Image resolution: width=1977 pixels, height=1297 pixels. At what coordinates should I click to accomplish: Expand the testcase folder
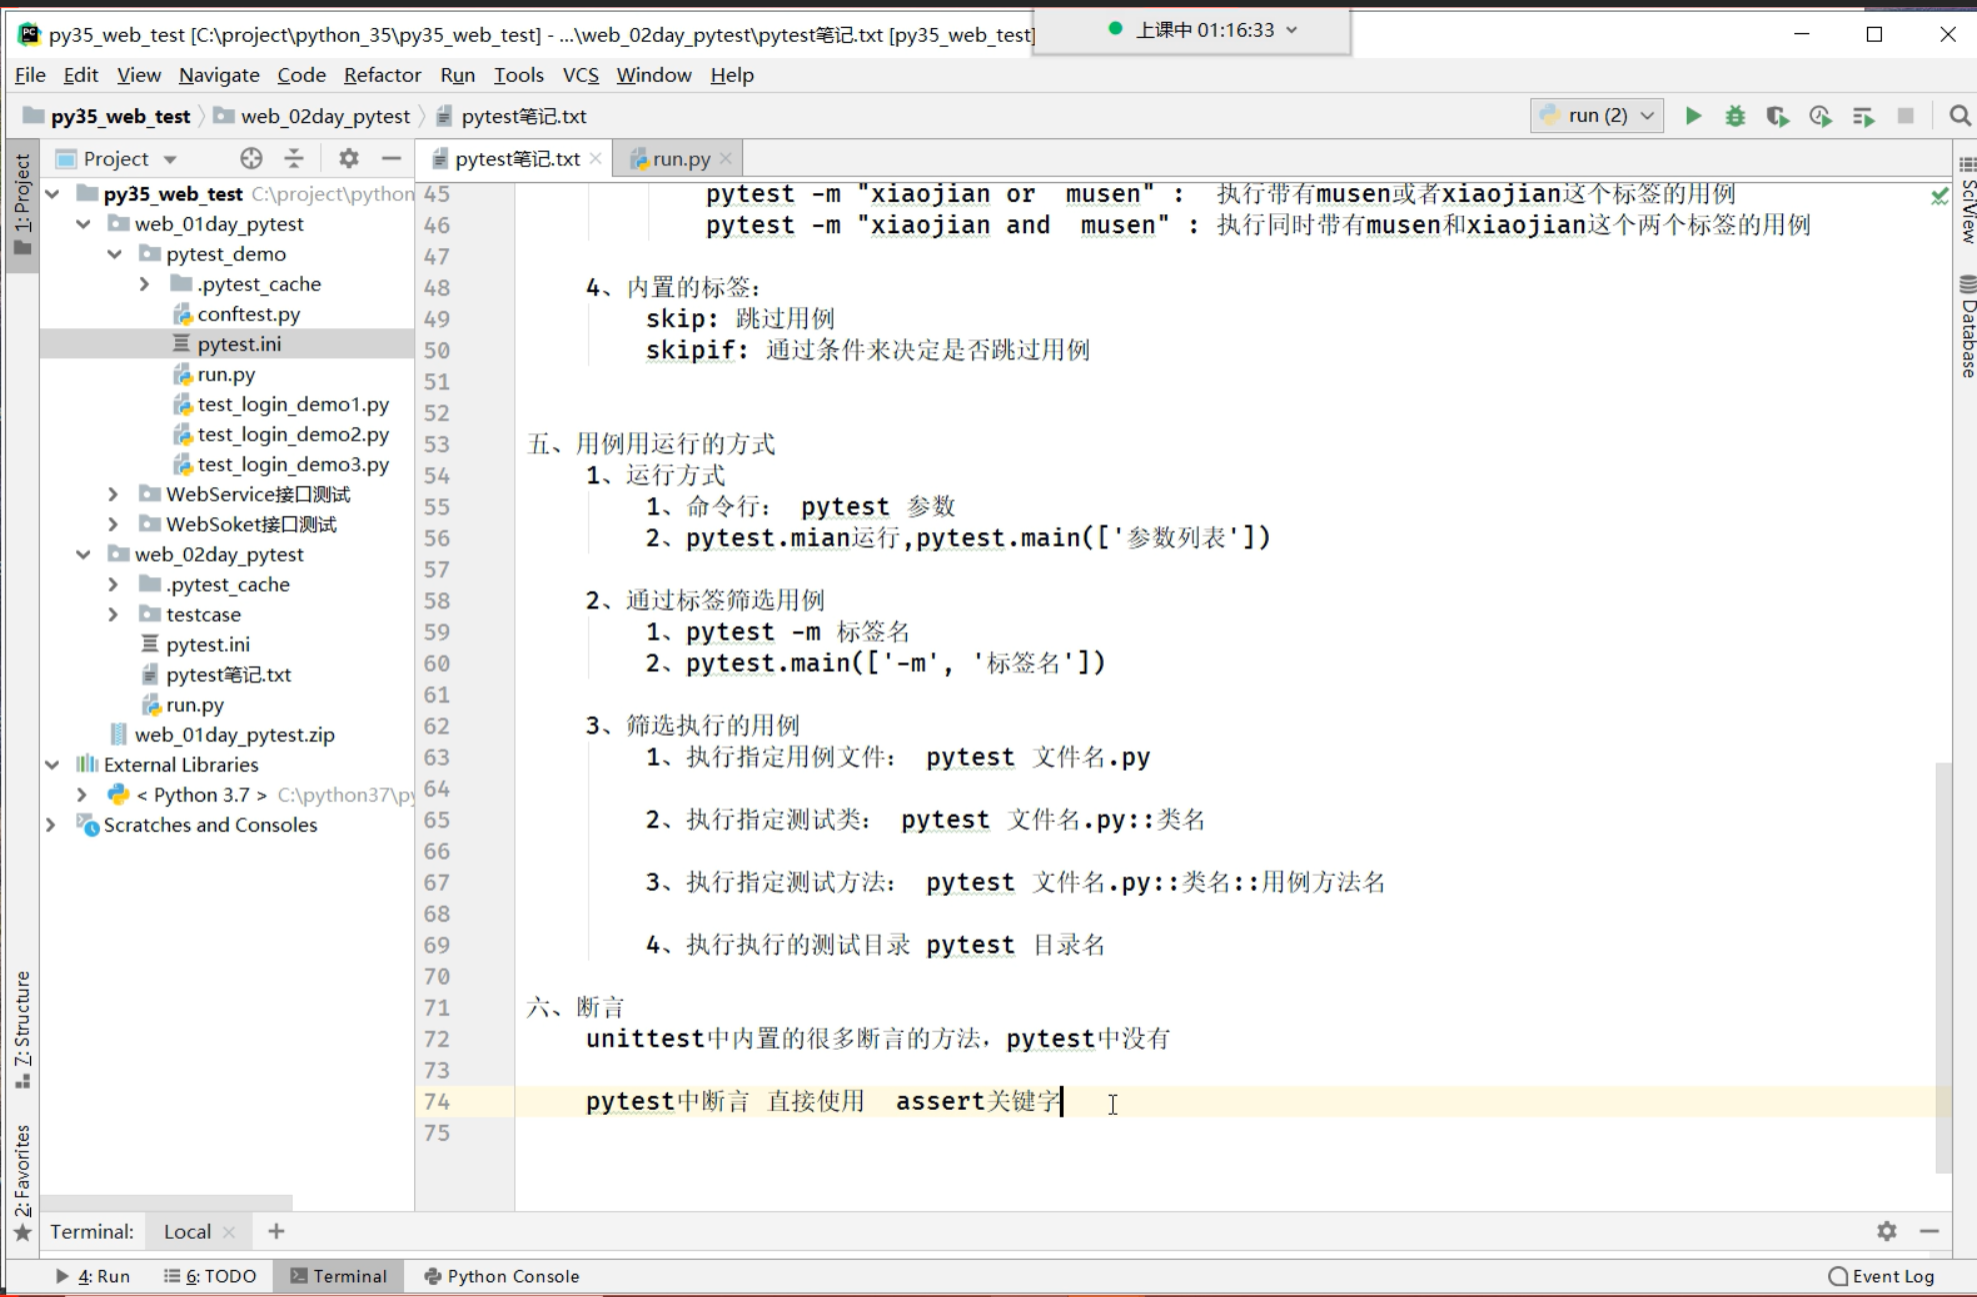(113, 614)
